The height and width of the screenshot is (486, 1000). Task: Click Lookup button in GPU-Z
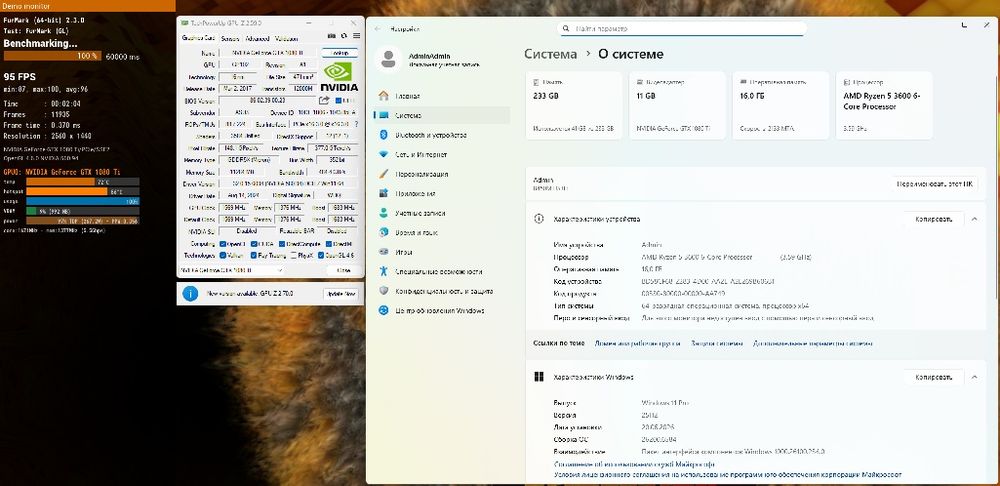click(339, 53)
